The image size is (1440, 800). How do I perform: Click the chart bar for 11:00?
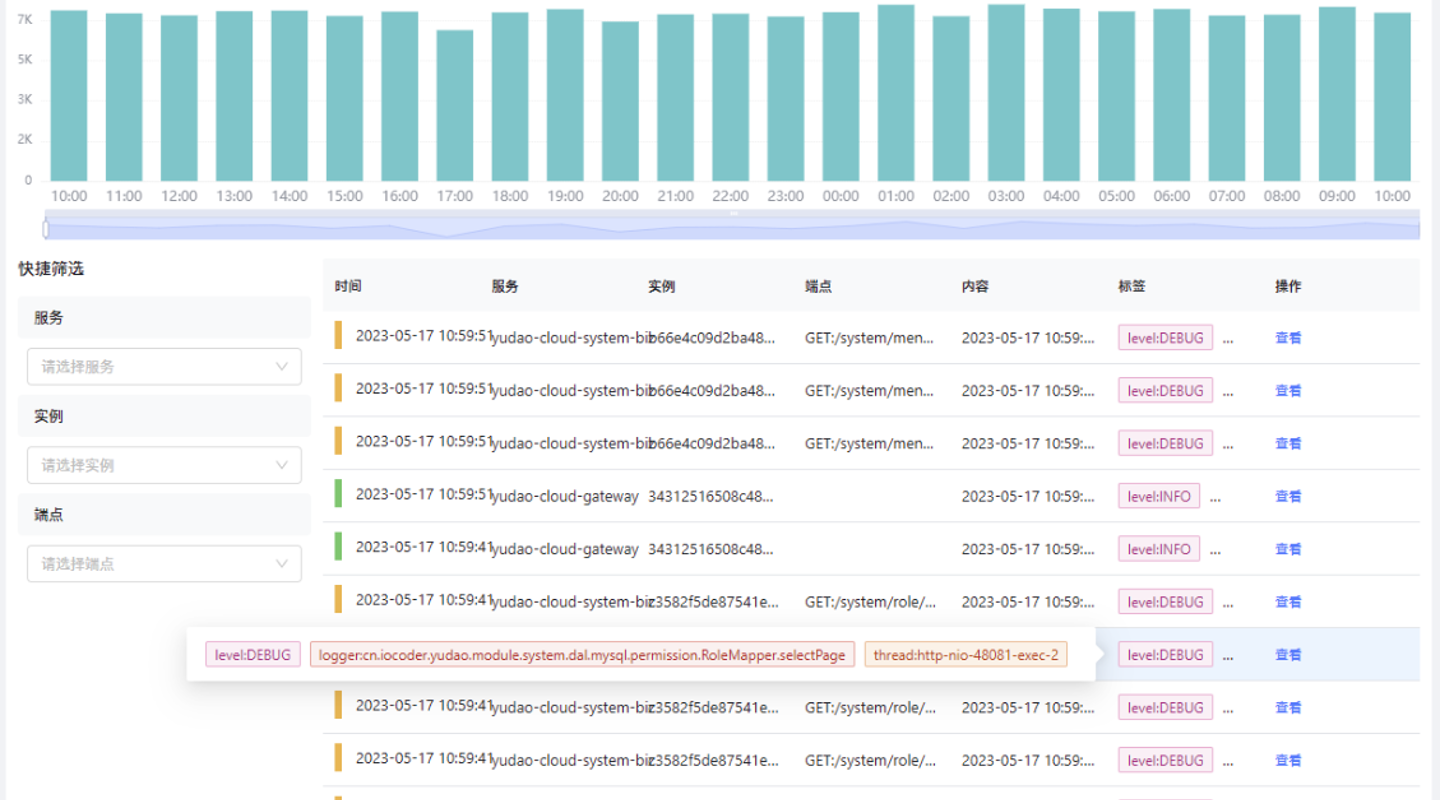(x=124, y=97)
